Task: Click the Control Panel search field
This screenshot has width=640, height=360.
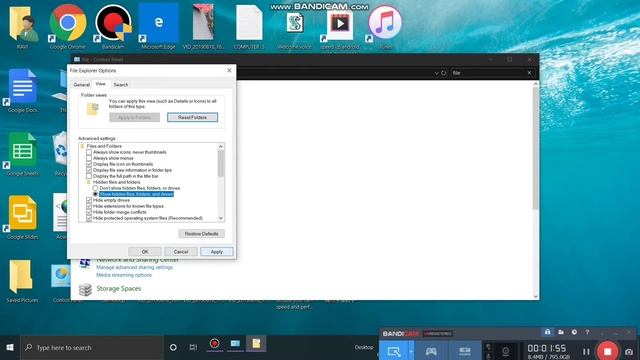Action: click(x=488, y=73)
